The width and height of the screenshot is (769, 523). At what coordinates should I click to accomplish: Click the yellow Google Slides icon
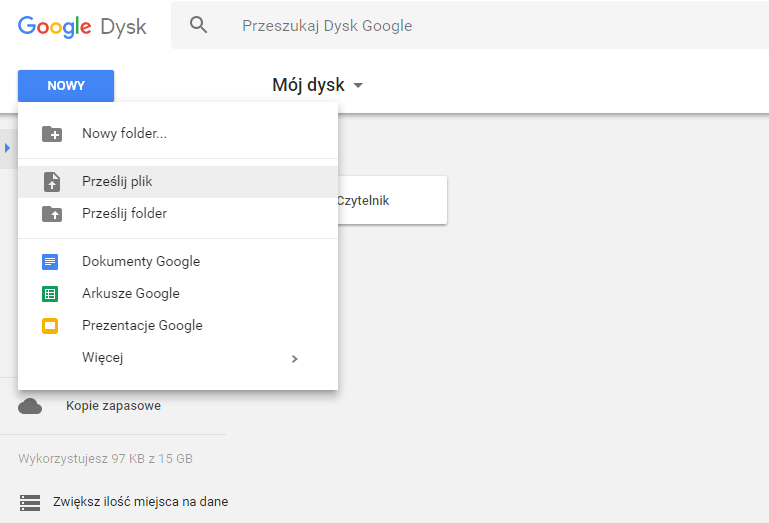click(x=50, y=326)
